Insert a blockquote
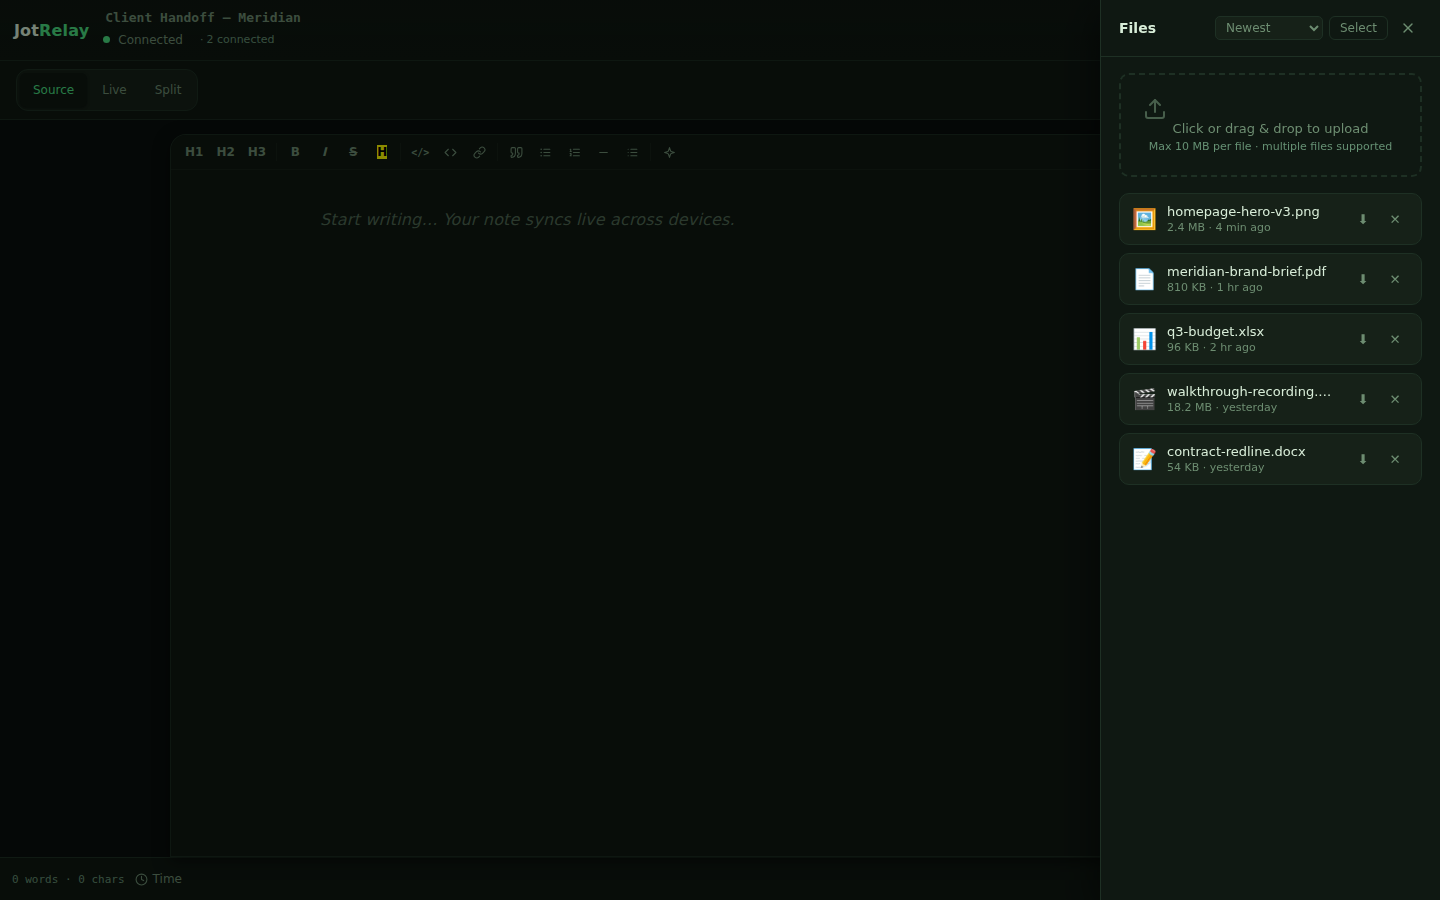The width and height of the screenshot is (1440, 900). click(516, 152)
